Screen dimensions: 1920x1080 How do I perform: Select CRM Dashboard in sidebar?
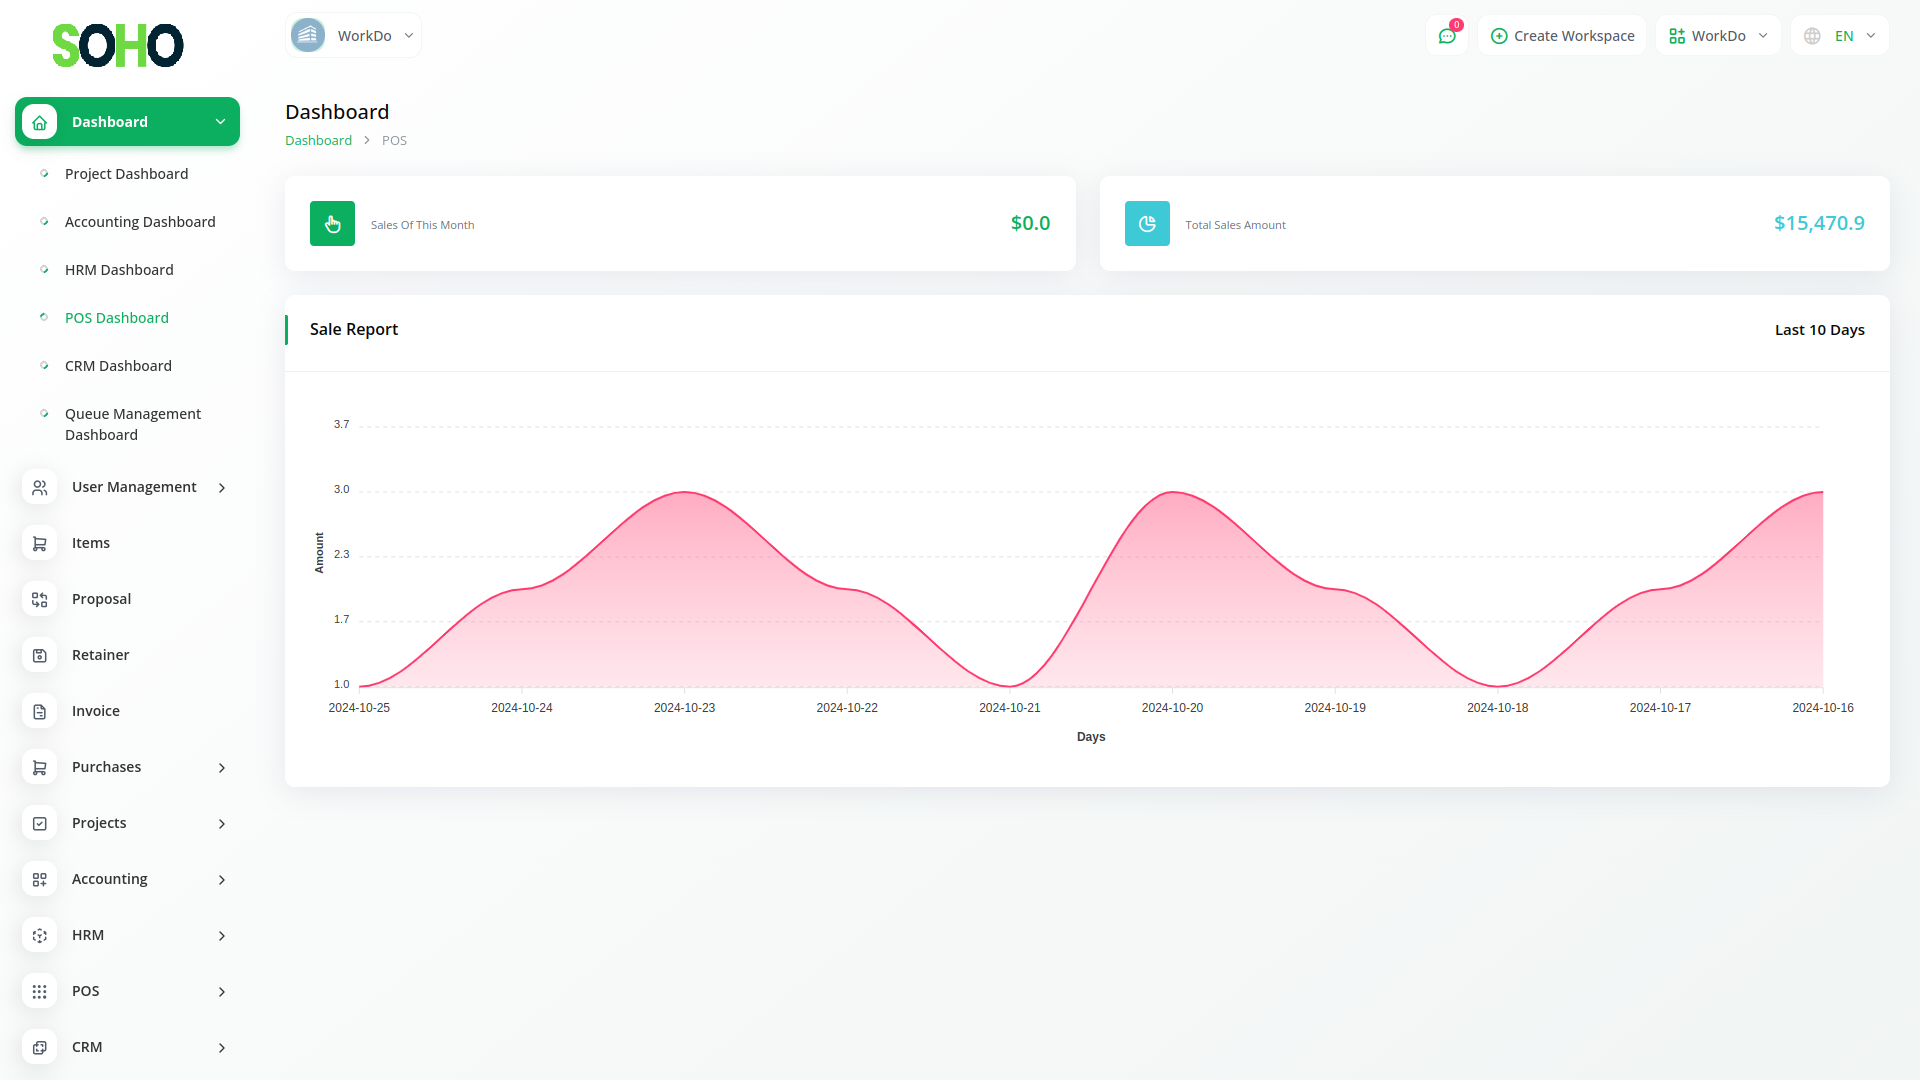coord(118,366)
